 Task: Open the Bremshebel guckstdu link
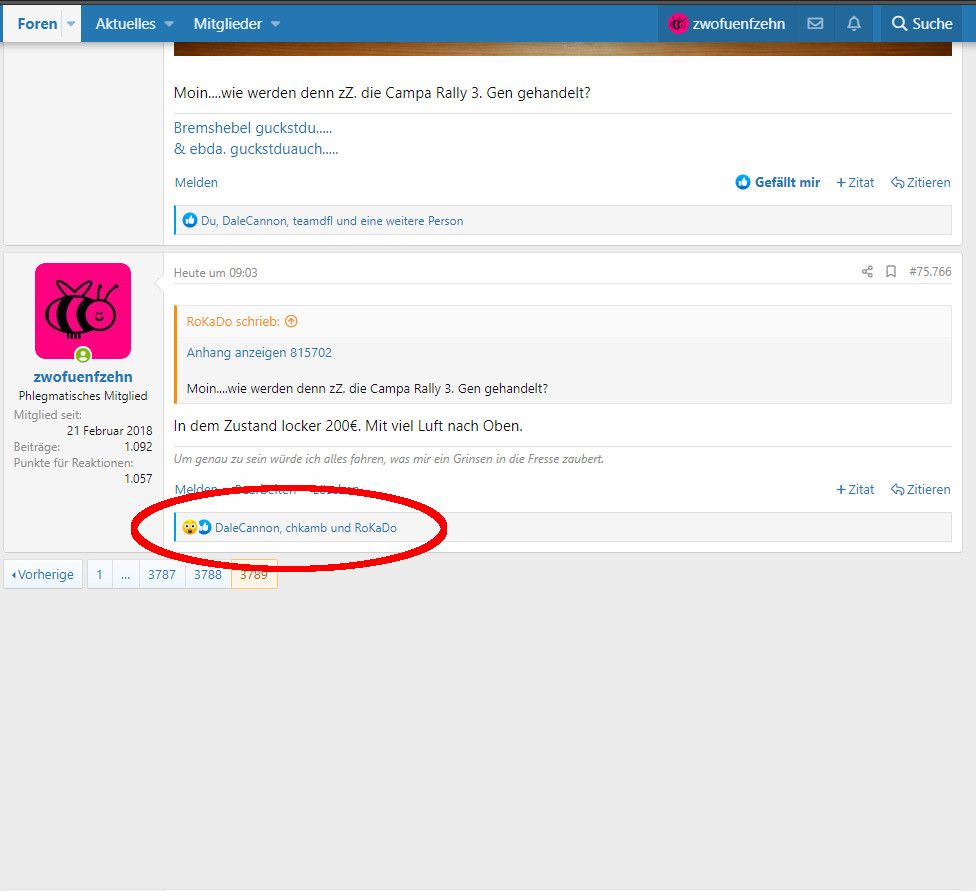pyautogui.click(x=252, y=128)
